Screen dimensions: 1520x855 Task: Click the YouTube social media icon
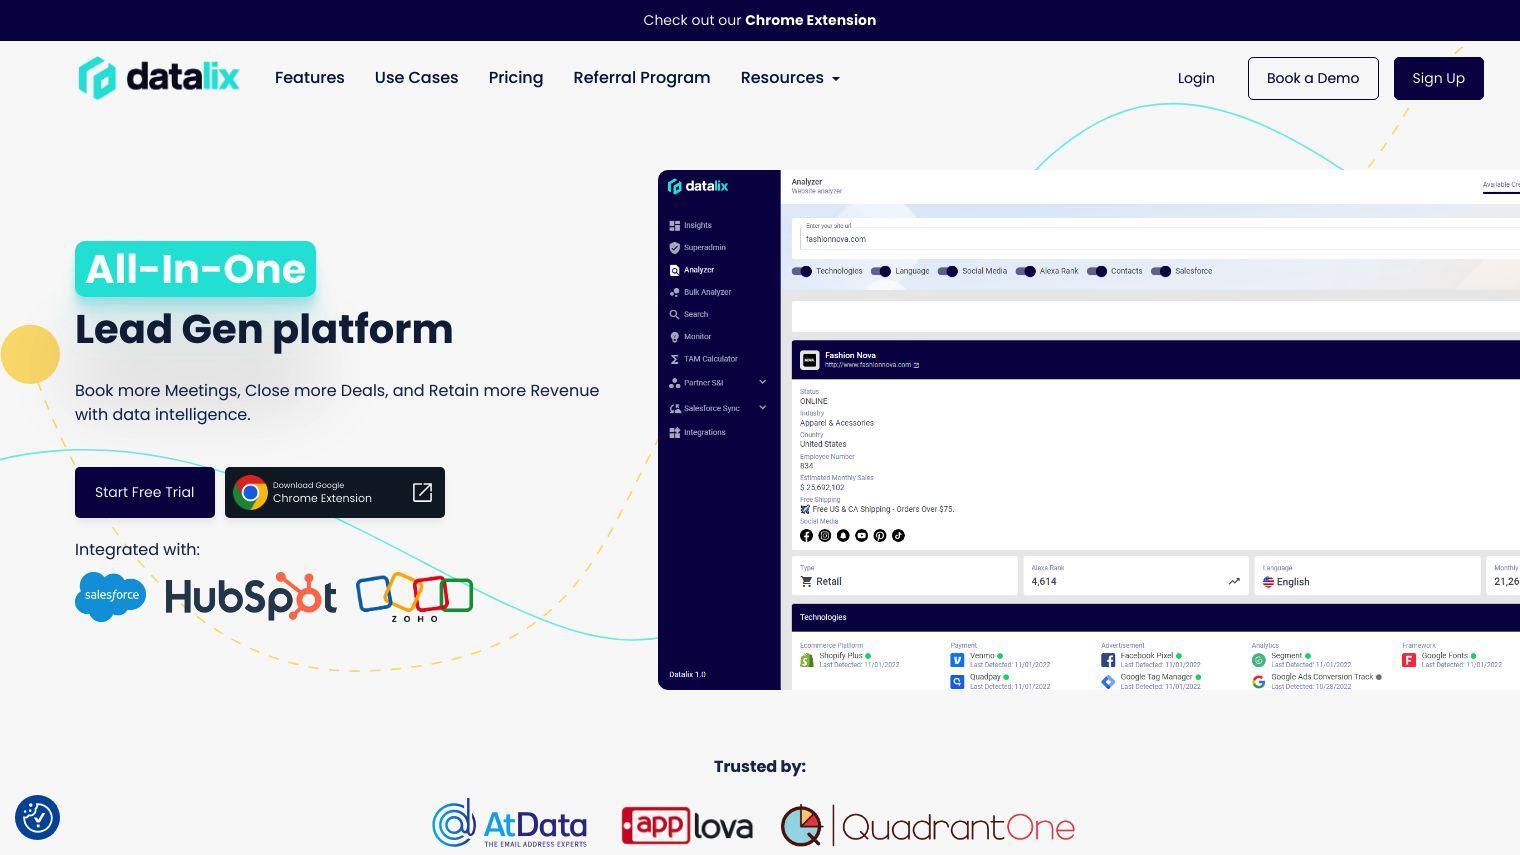click(861, 535)
